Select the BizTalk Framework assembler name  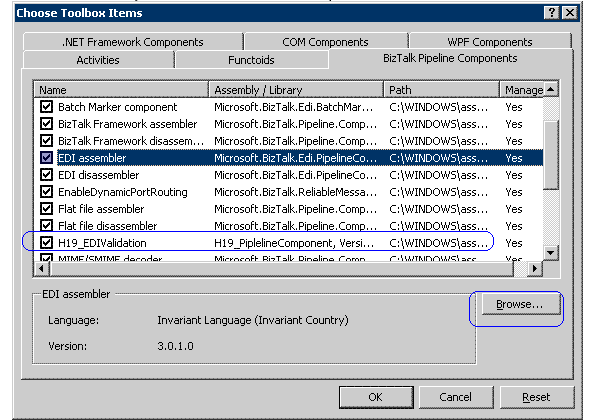(x=128, y=124)
